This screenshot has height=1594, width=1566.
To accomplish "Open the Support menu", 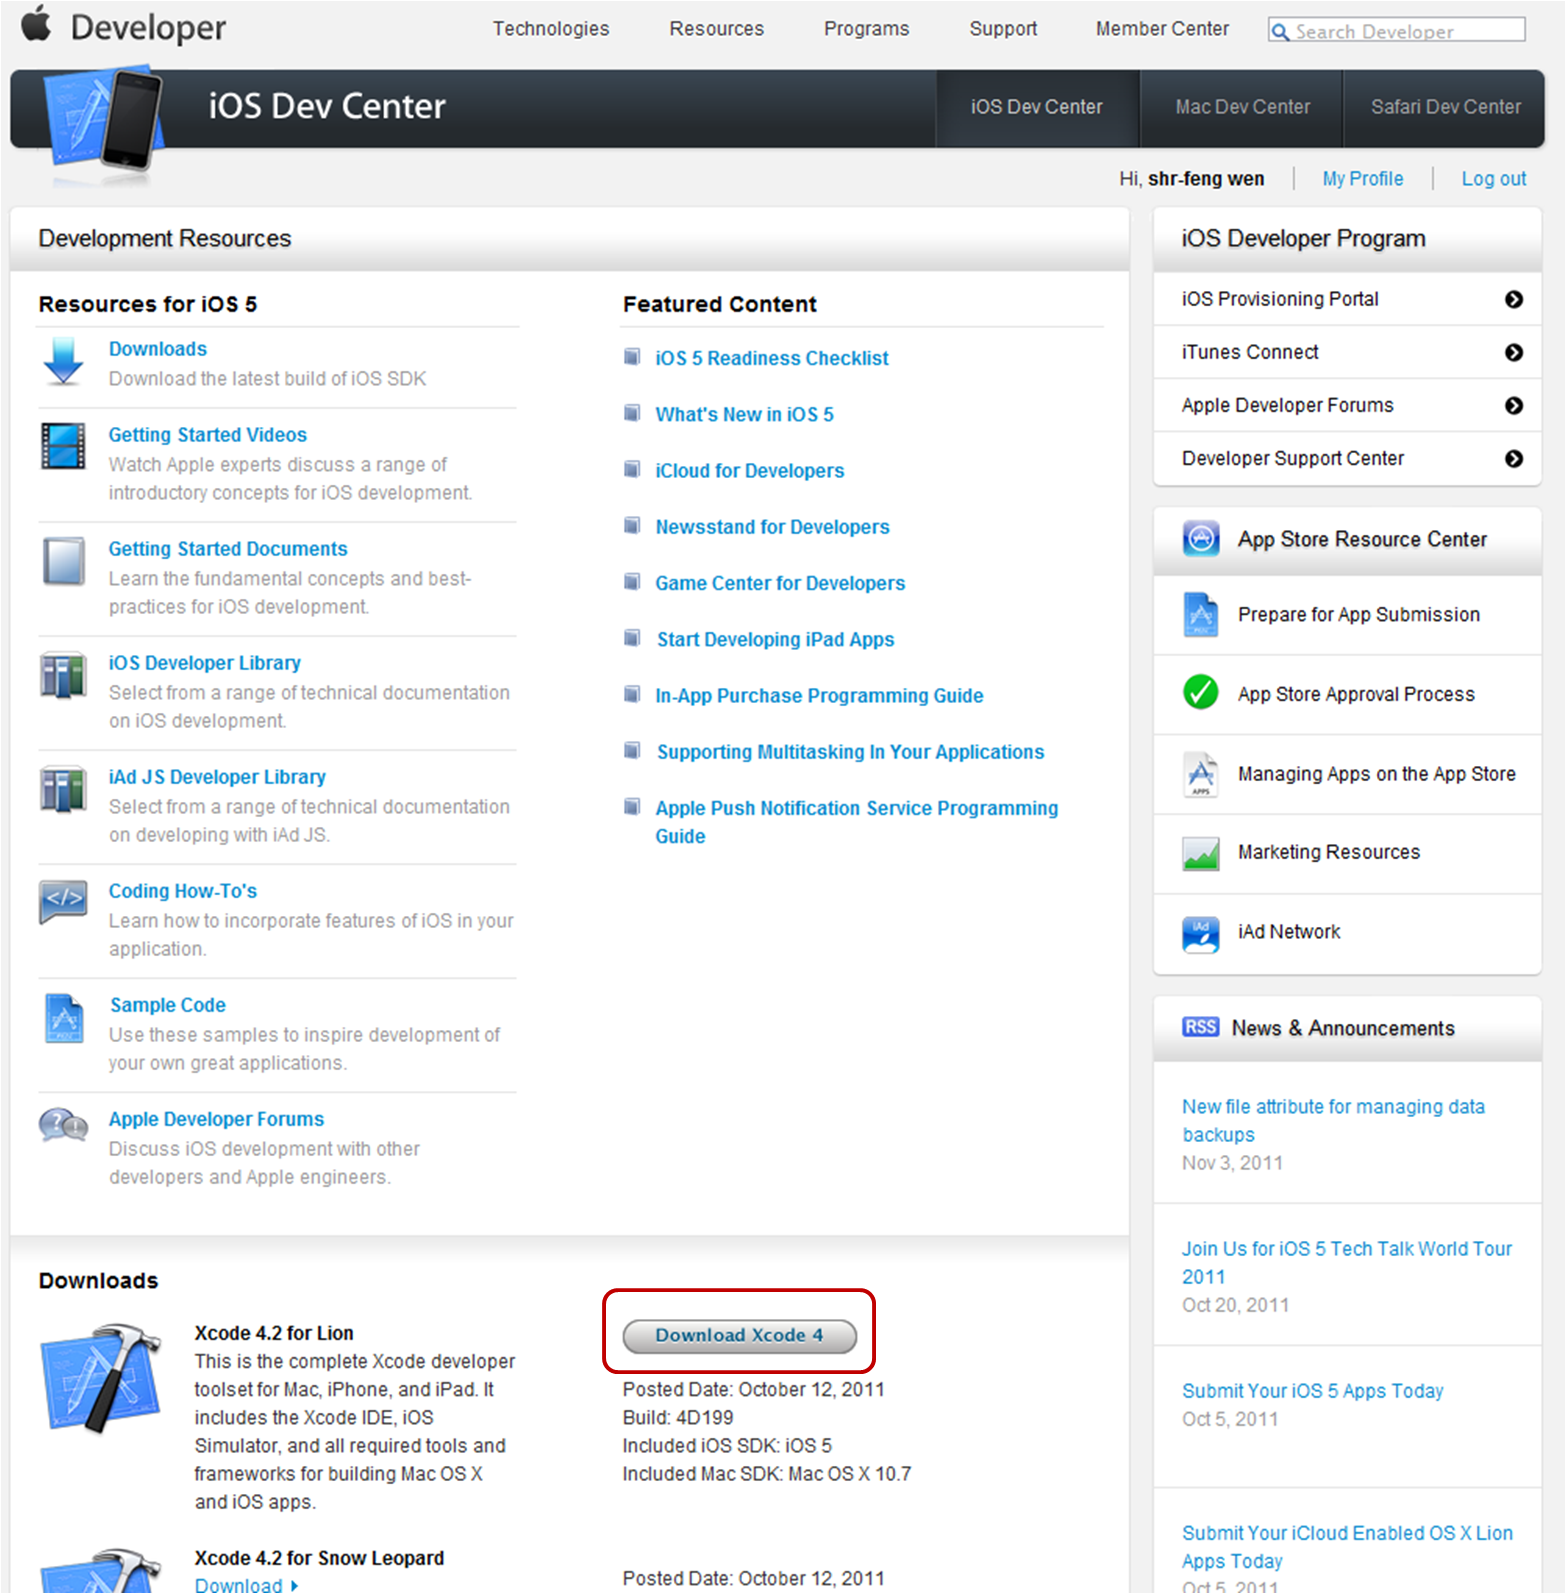I will tap(1003, 29).
